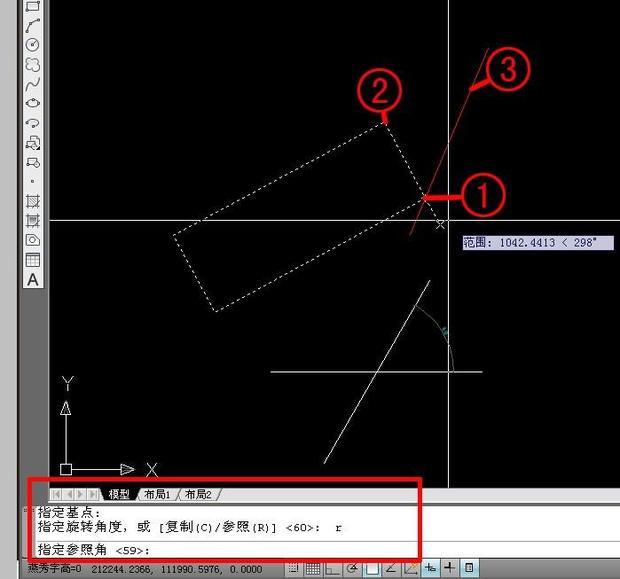Viewport: 620px width, 579px height.
Task: Toggle Polar tracking in status bar
Action: [352, 569]
